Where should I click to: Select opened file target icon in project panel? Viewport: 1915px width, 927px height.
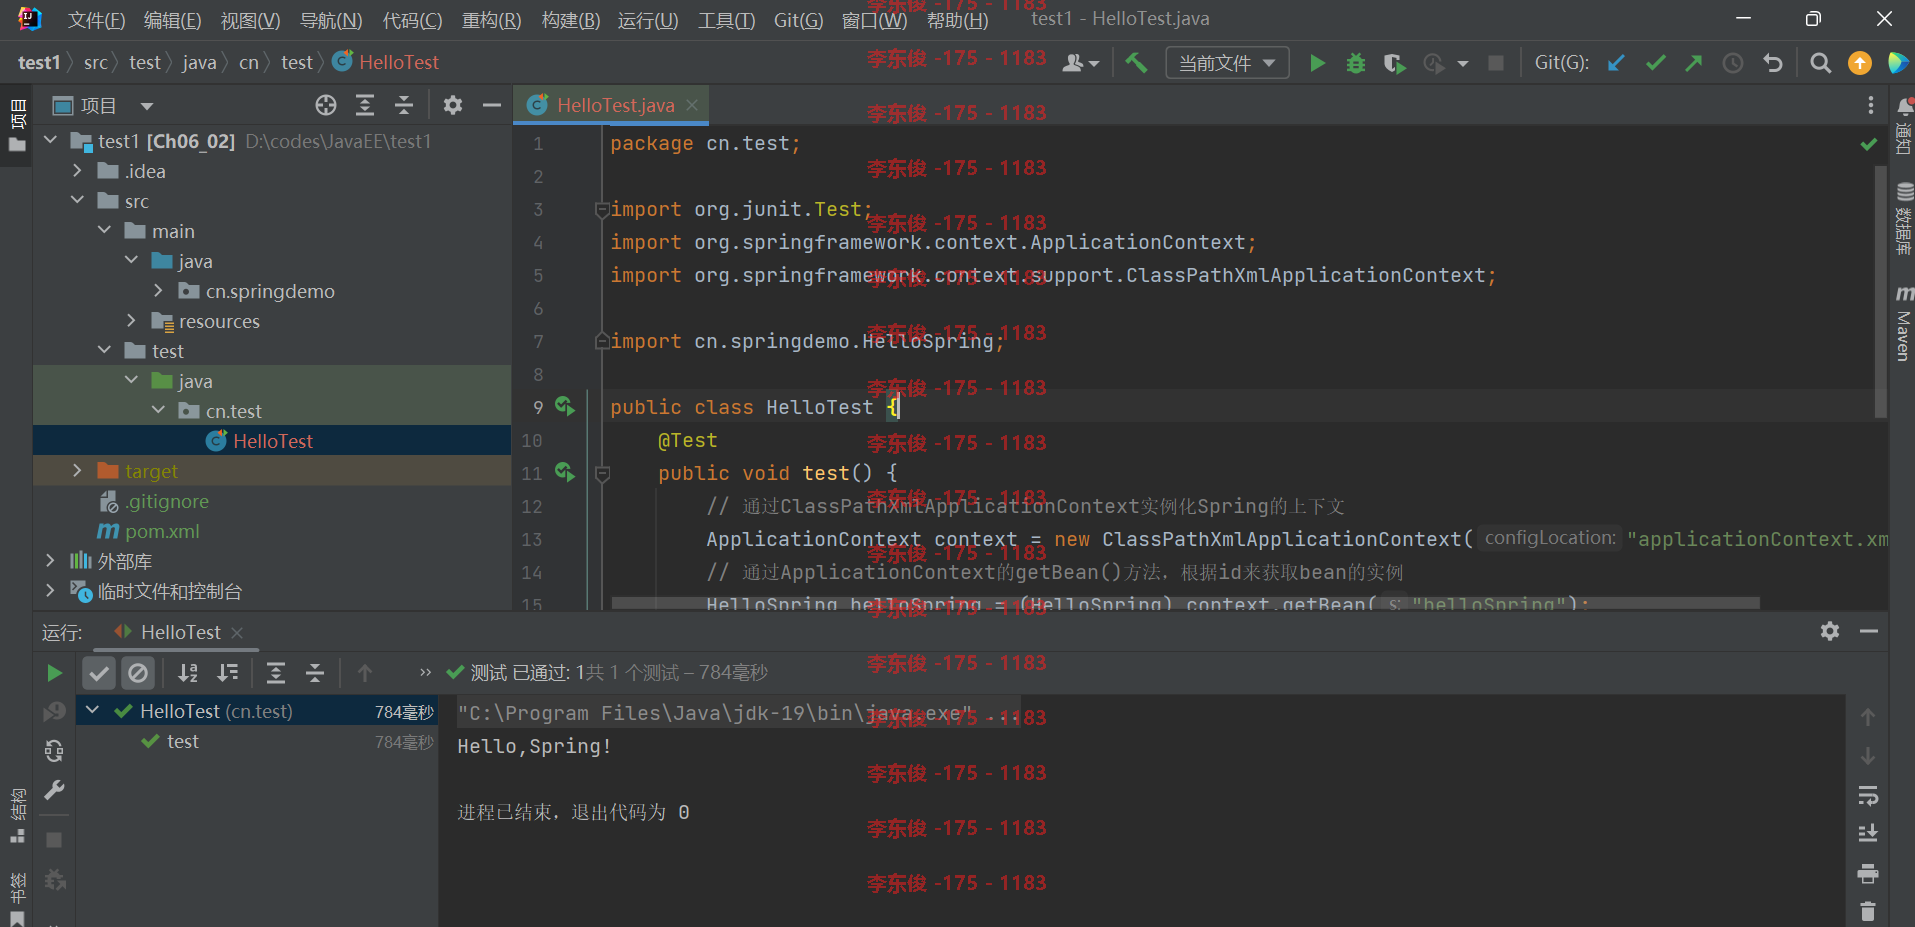(326, 105)
